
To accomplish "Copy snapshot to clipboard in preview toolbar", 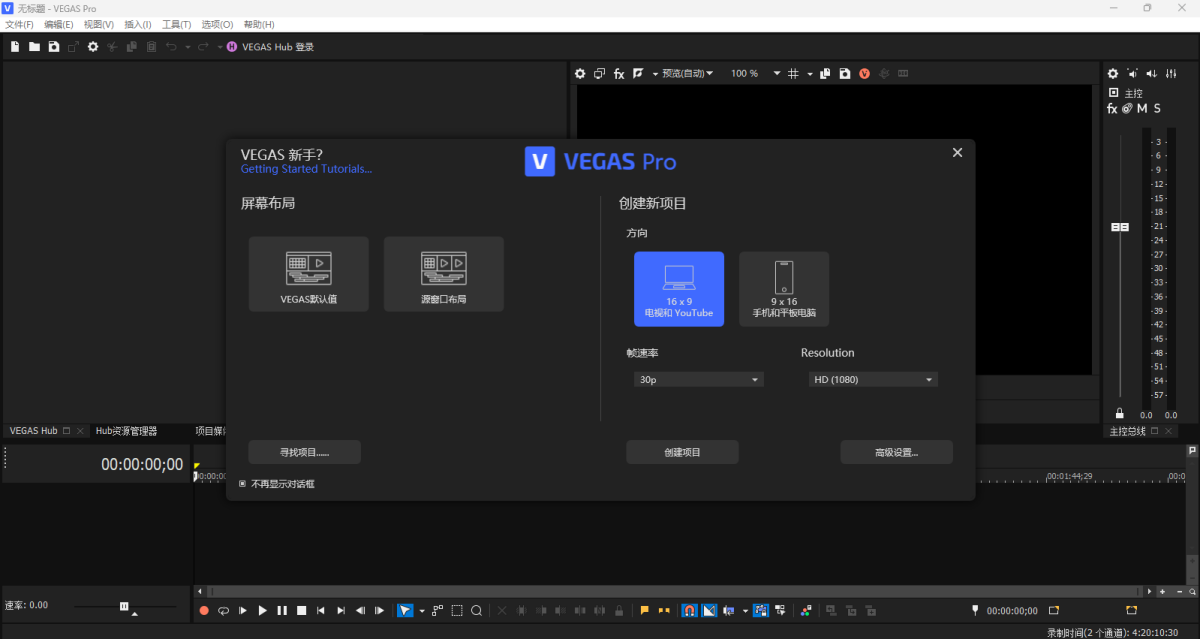I will pyautogui.click(x=825, y=73).
